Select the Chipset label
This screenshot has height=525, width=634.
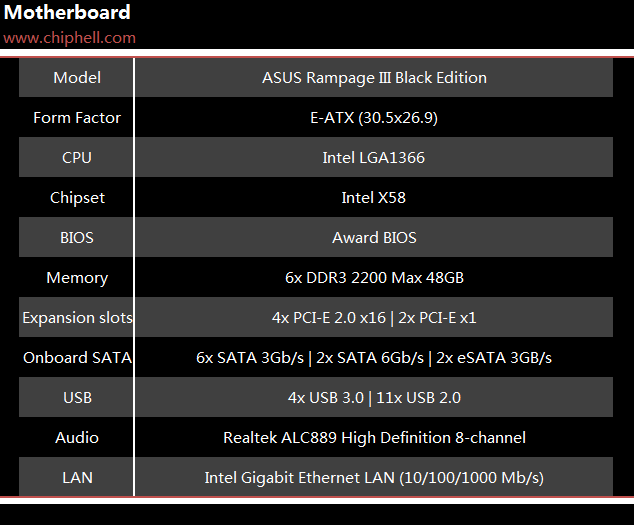(77, 198)
